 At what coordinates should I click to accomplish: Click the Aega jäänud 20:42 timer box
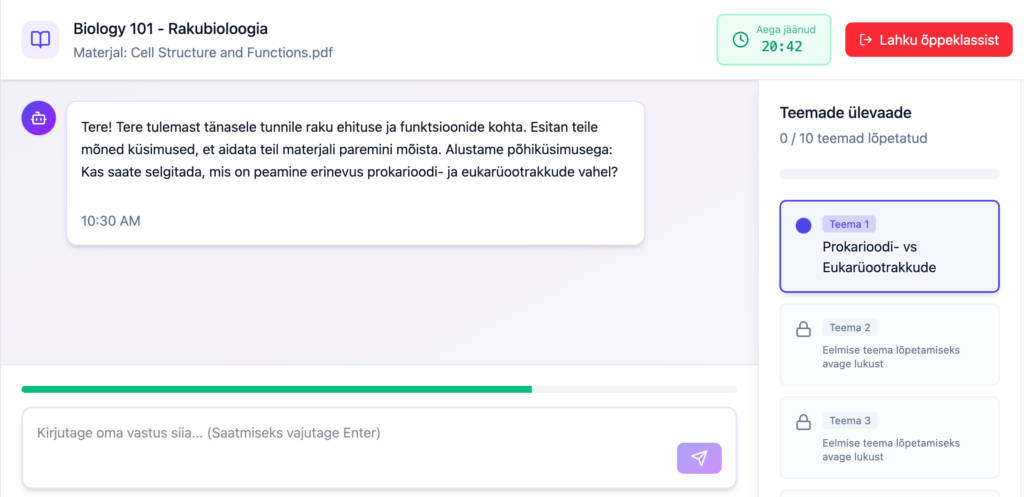click(x=773, y=40)
